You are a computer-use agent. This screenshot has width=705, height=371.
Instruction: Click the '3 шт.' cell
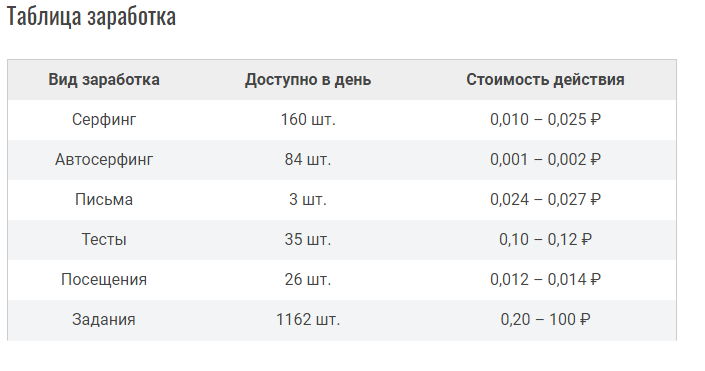pos(308,200)
